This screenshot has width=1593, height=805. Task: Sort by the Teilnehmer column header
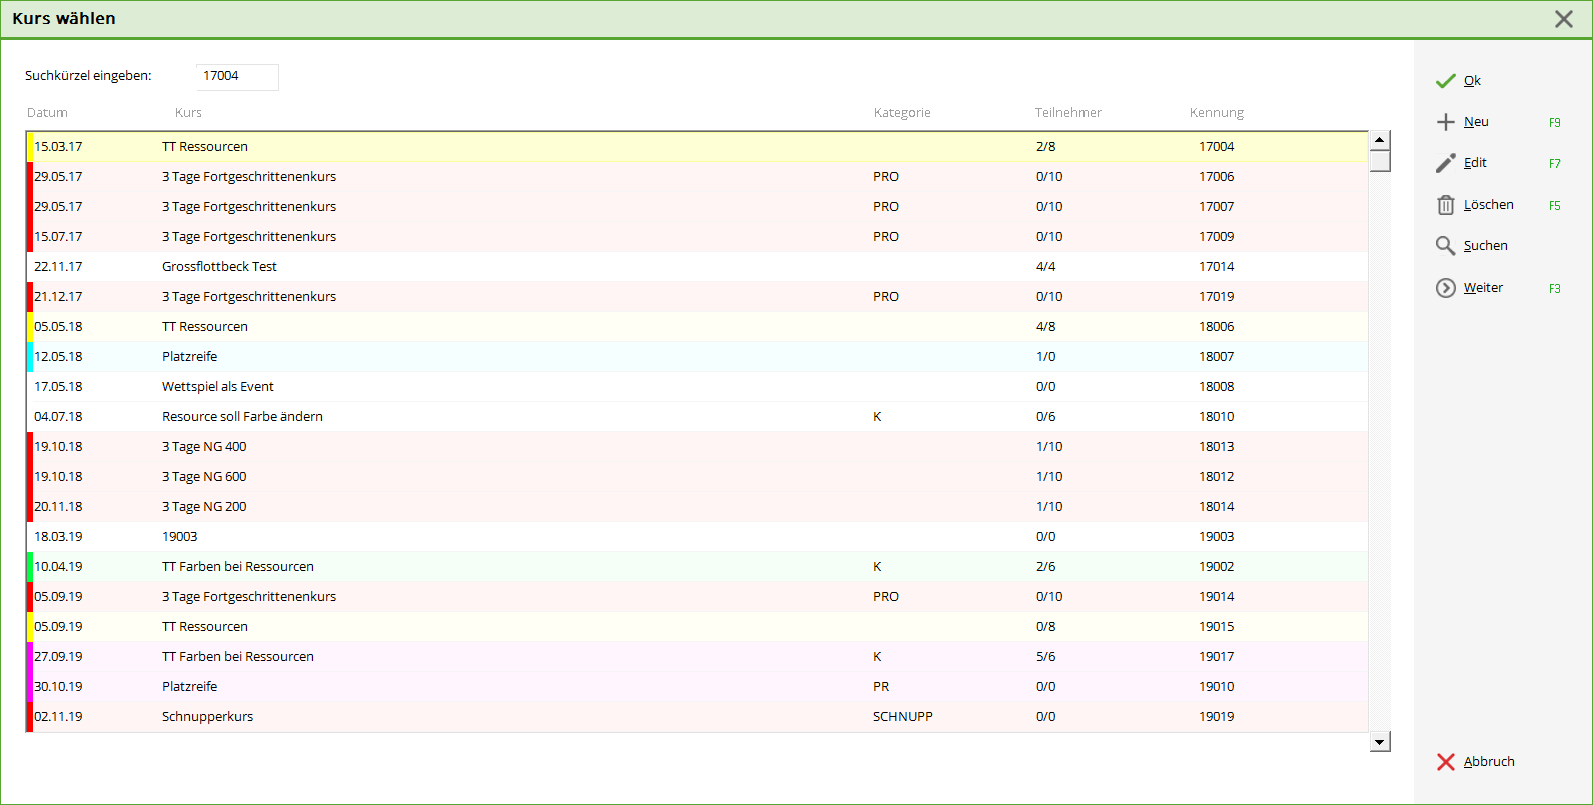coord(1068,113)
